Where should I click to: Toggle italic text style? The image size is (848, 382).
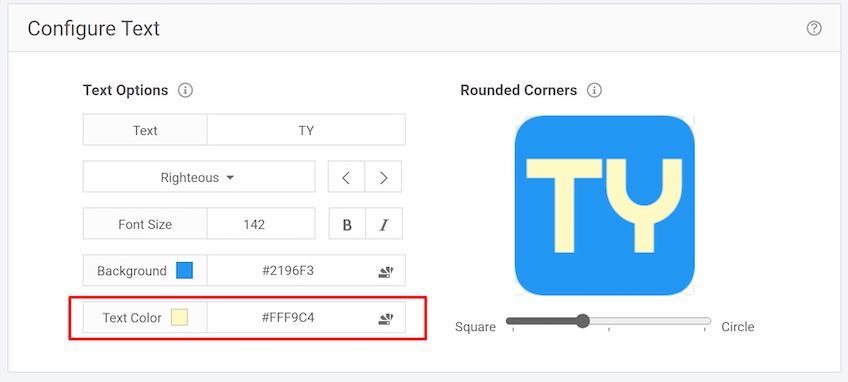(x=384, y=224)
